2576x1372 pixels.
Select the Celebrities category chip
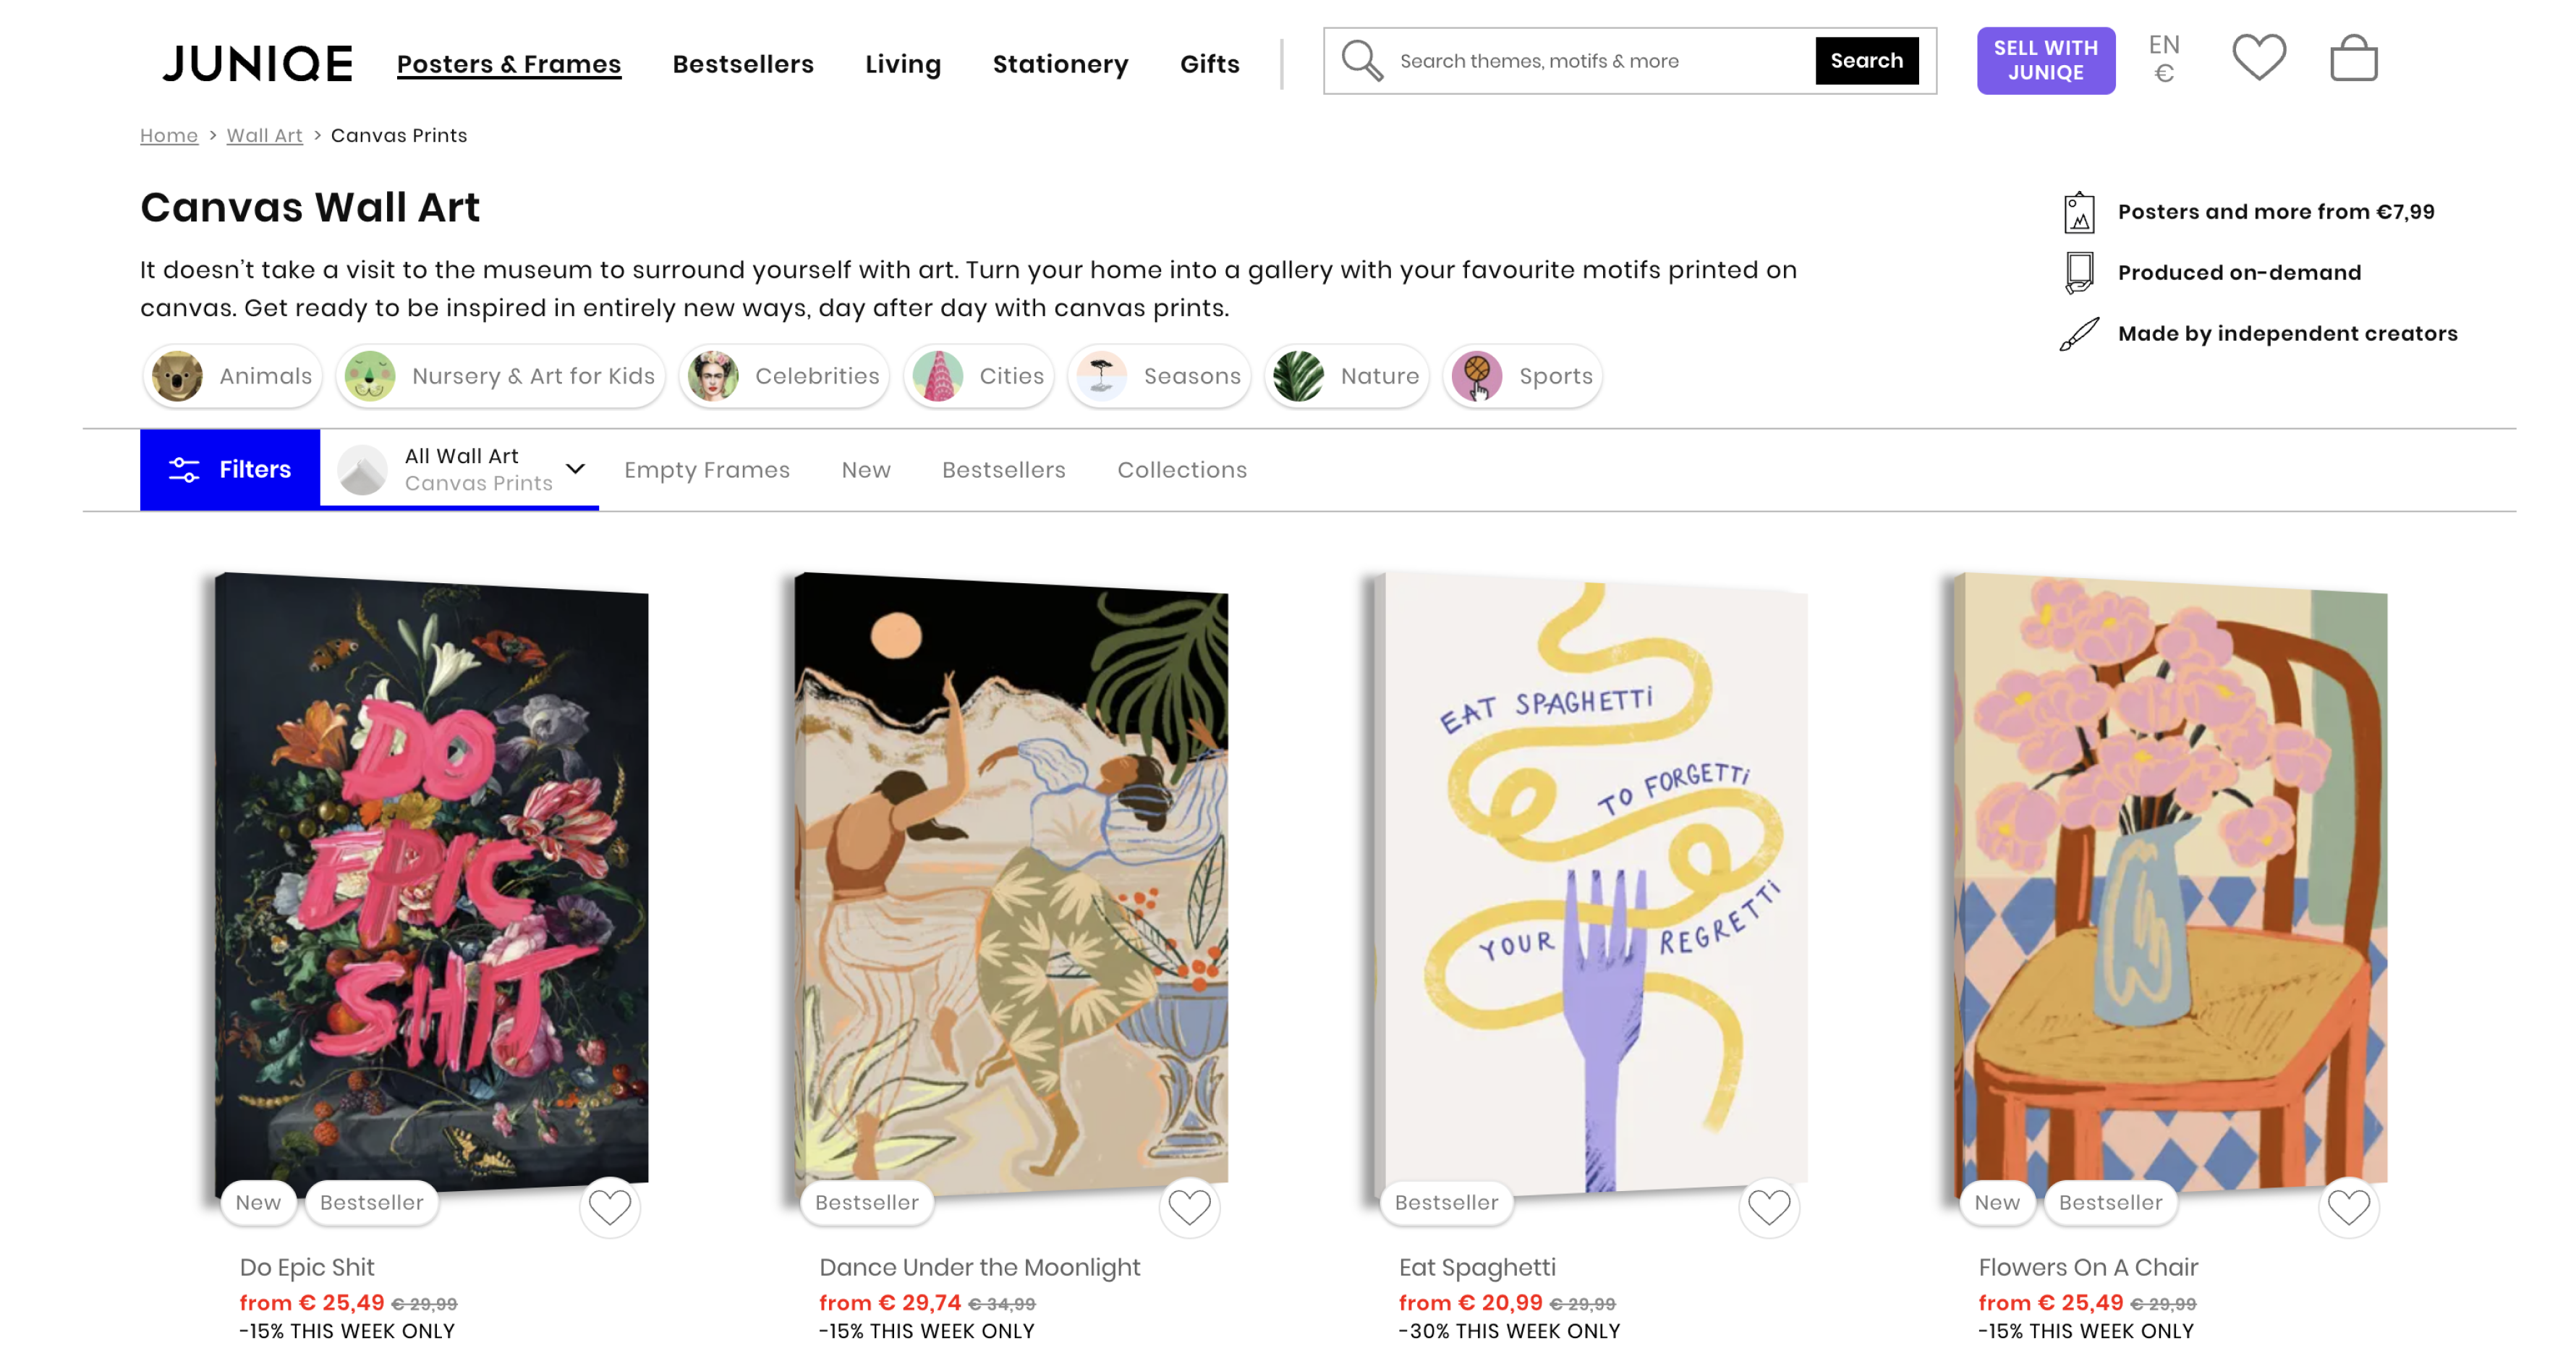click(x=784, y=376)
